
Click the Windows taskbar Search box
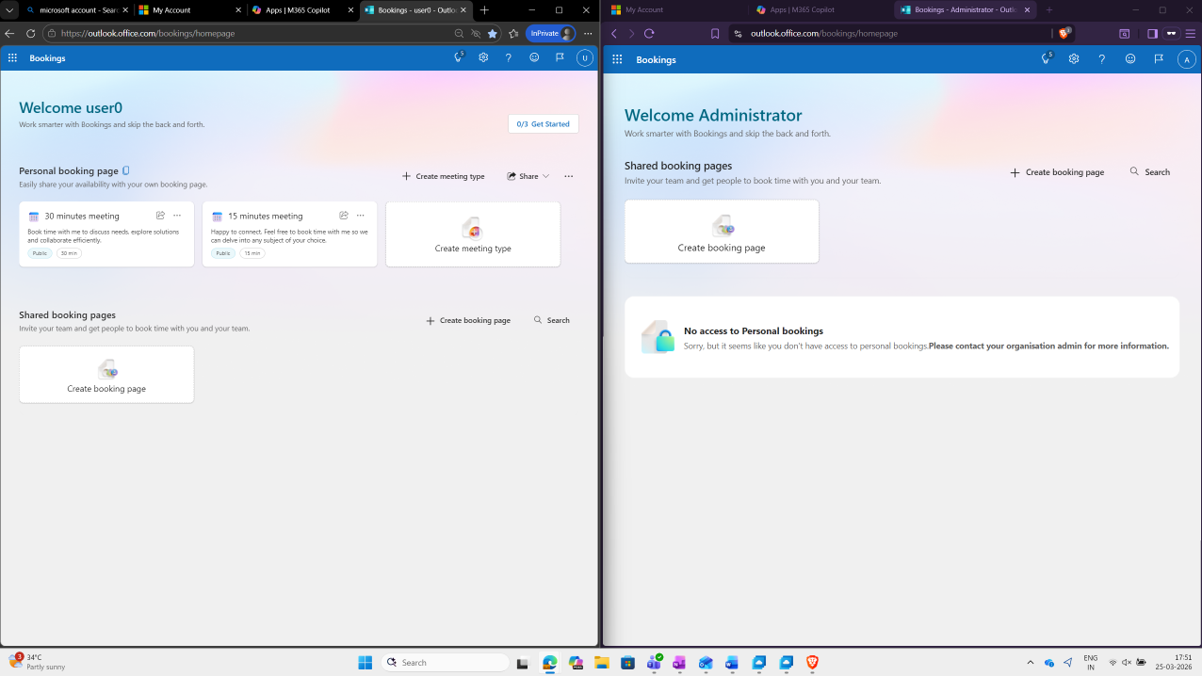point(445,662)
